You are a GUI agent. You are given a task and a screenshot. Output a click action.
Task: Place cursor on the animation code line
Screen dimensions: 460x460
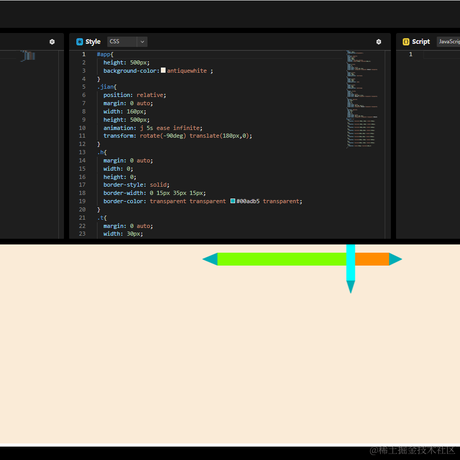153,128
